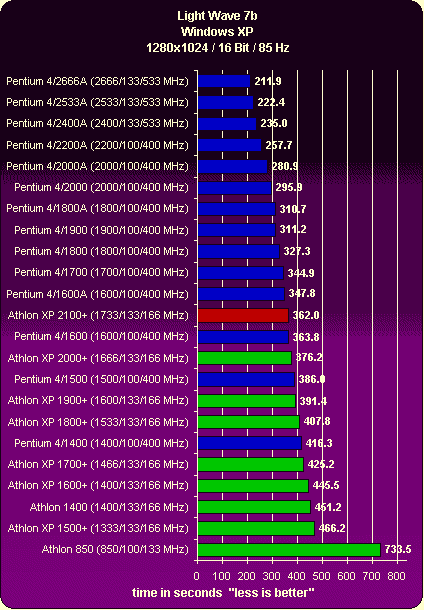Select the Pentium 4/2200A row label
Image resolution: width=424 pixels, height=610 pixels.
(97, 145)
